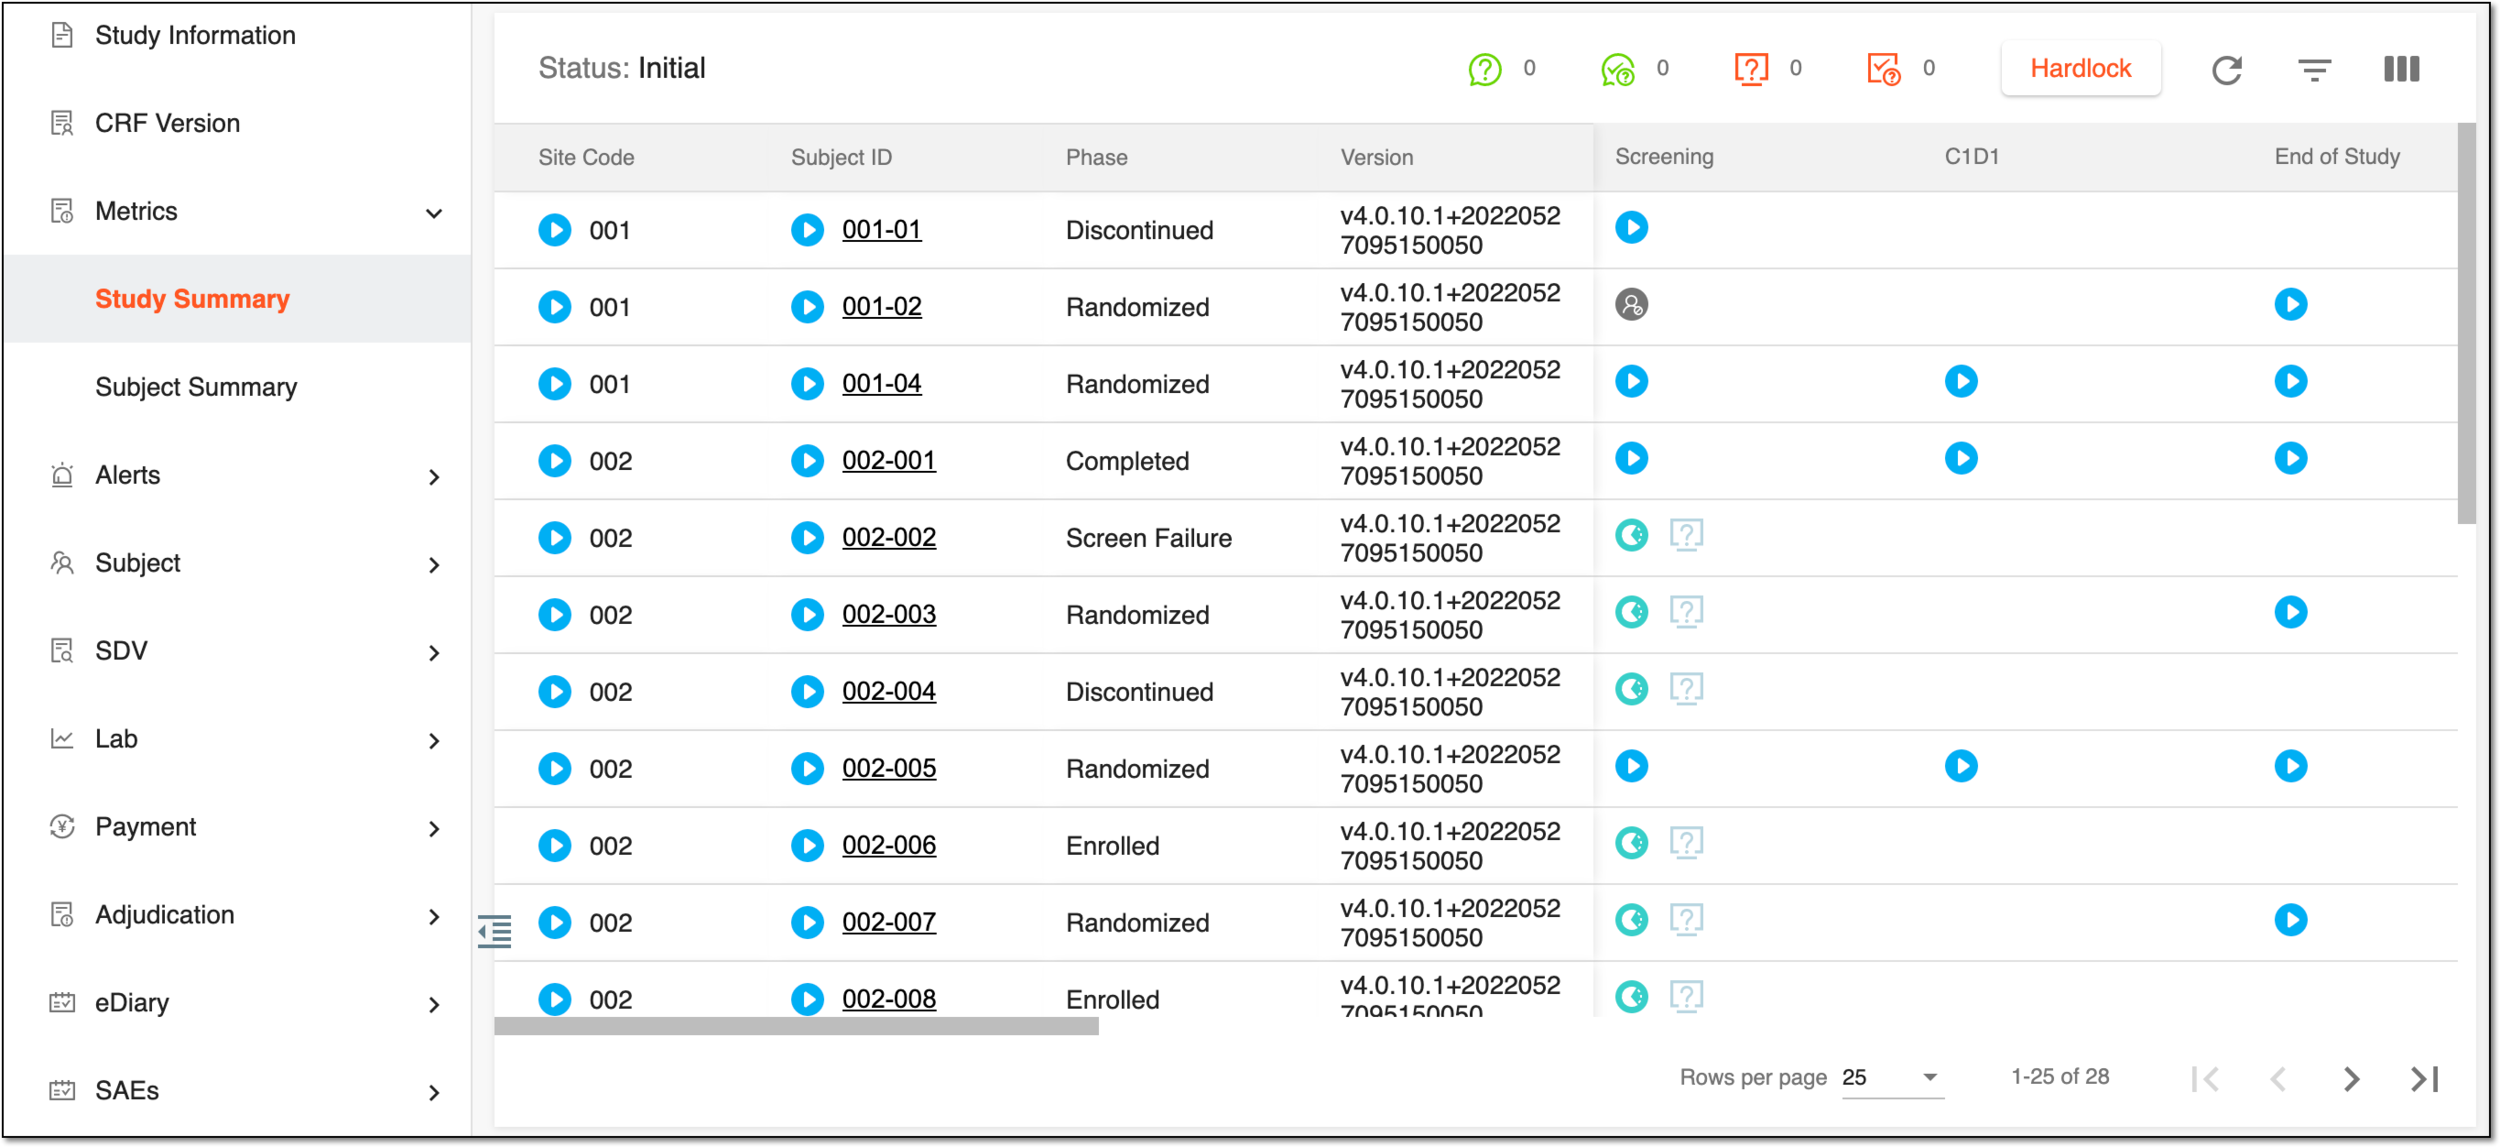Open the Rows per page dropdown
The width and height of the screenshot is (2500, 1147).
[x=1892, y=1077]
